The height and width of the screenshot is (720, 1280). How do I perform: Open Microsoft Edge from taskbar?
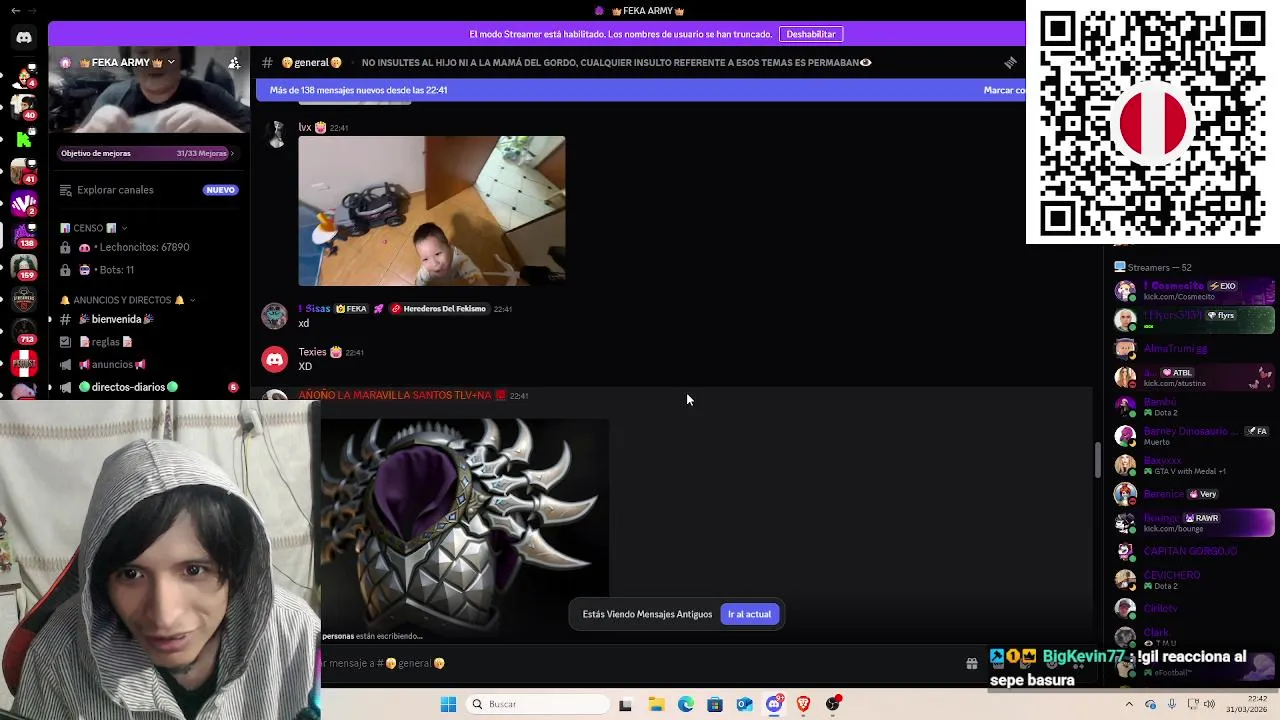coord(685,704)
